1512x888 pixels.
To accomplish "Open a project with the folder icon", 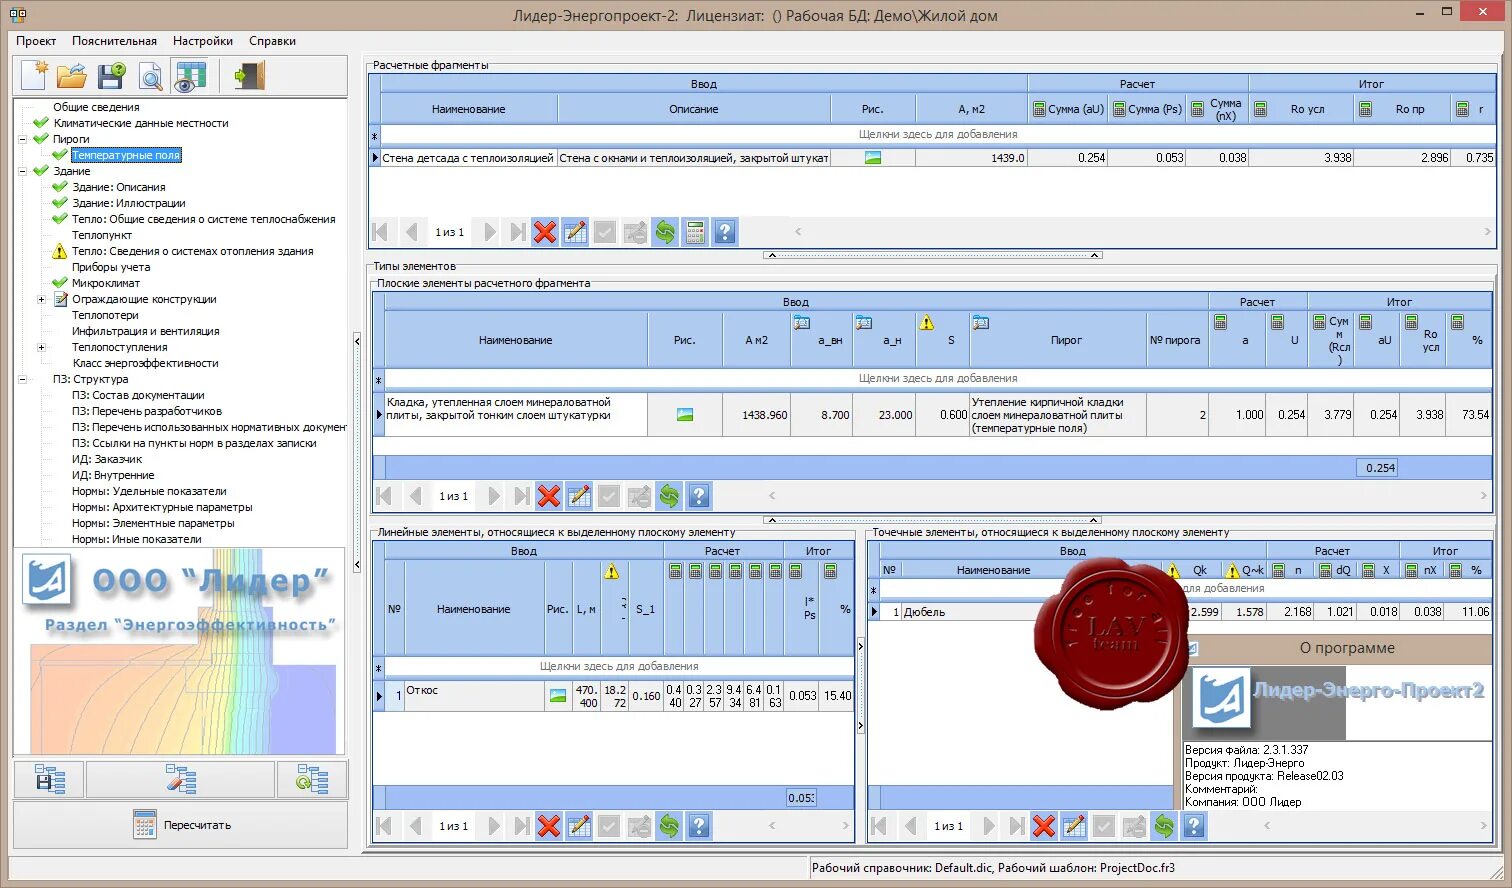I will click(x=72, y=76).
